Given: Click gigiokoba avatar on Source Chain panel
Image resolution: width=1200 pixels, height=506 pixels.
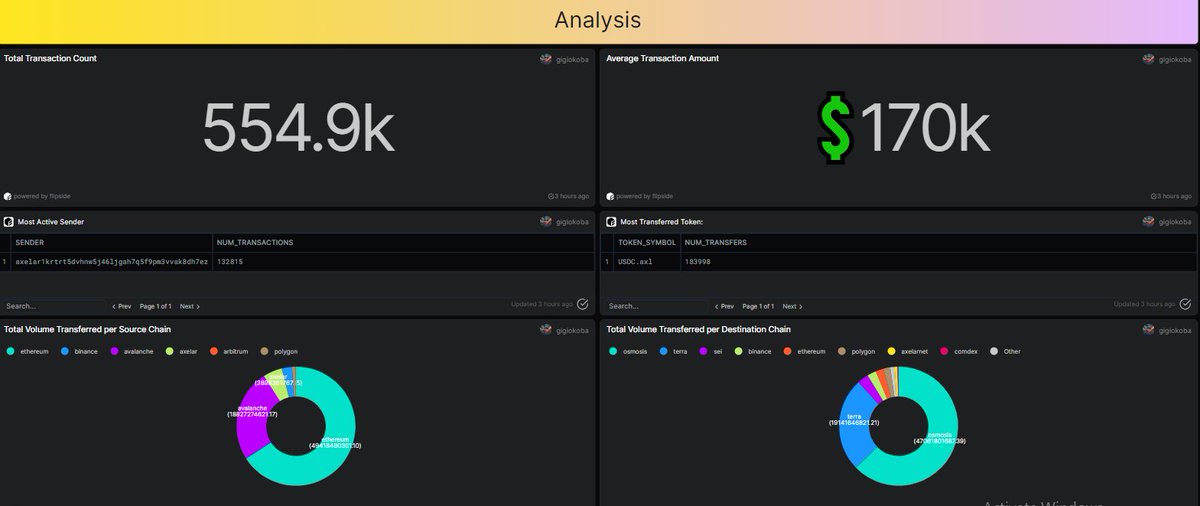Looking at the screenshot, I should coord(546,329).
